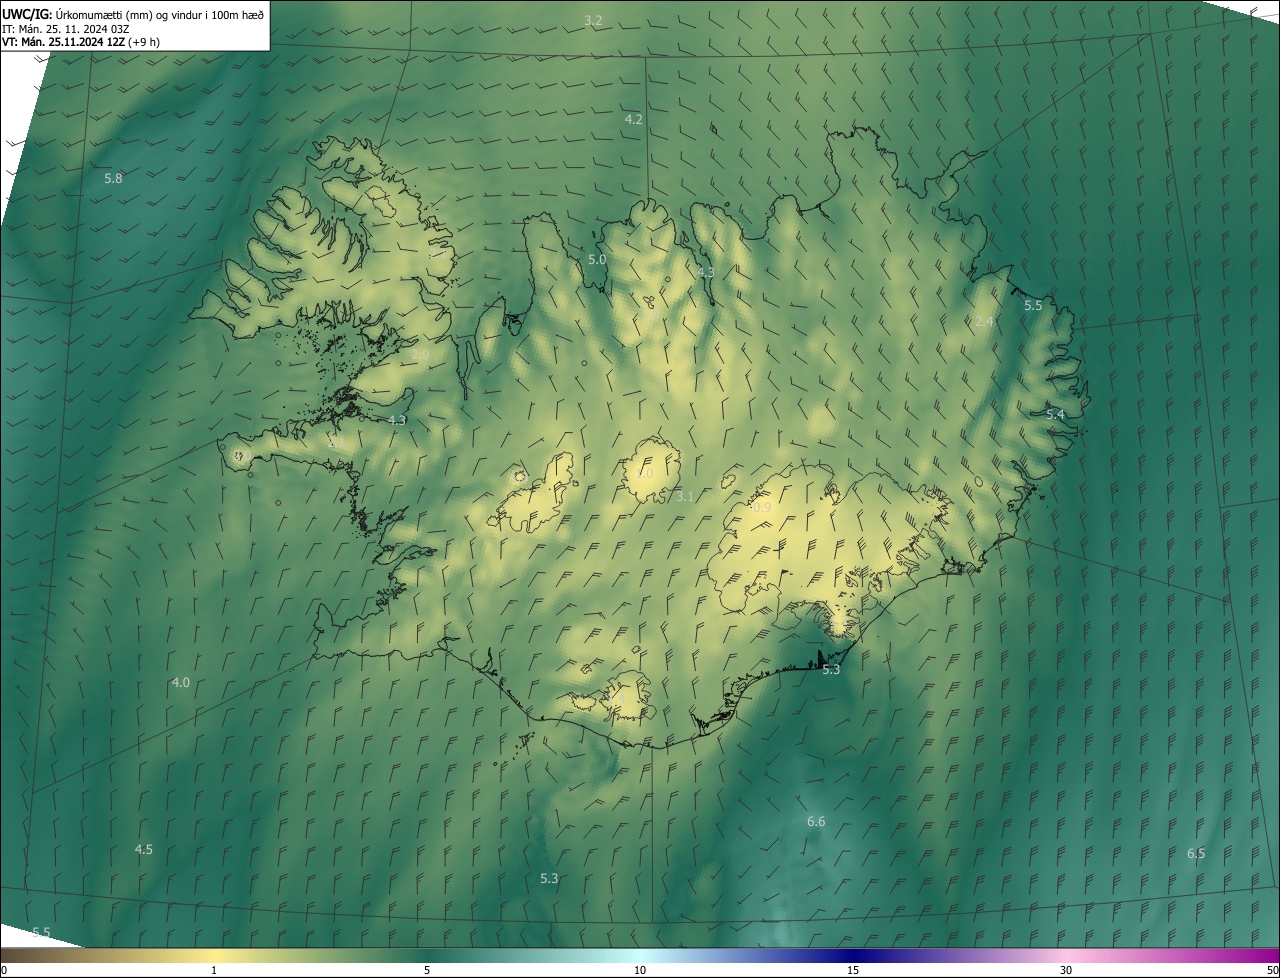
Task: Click the "2.4" value label on the map
Action: 984,322
